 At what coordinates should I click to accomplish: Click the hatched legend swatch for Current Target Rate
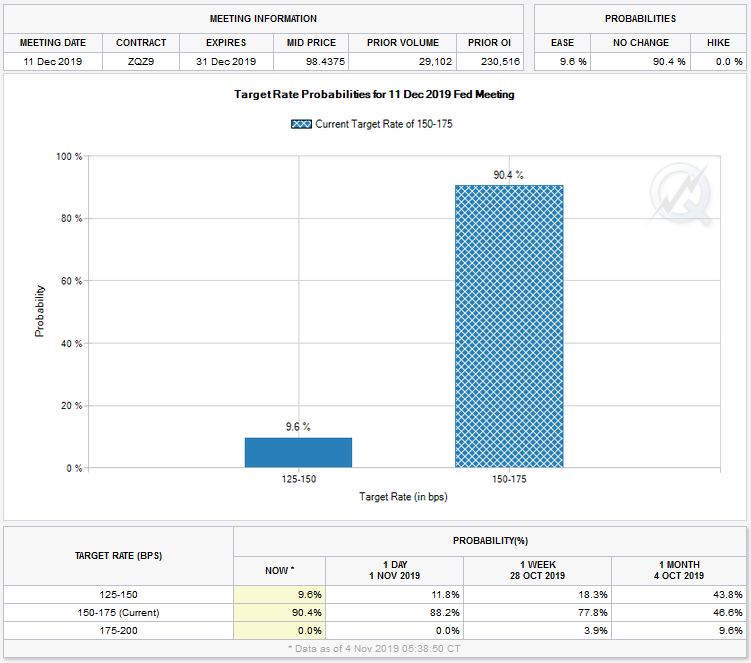301,124
